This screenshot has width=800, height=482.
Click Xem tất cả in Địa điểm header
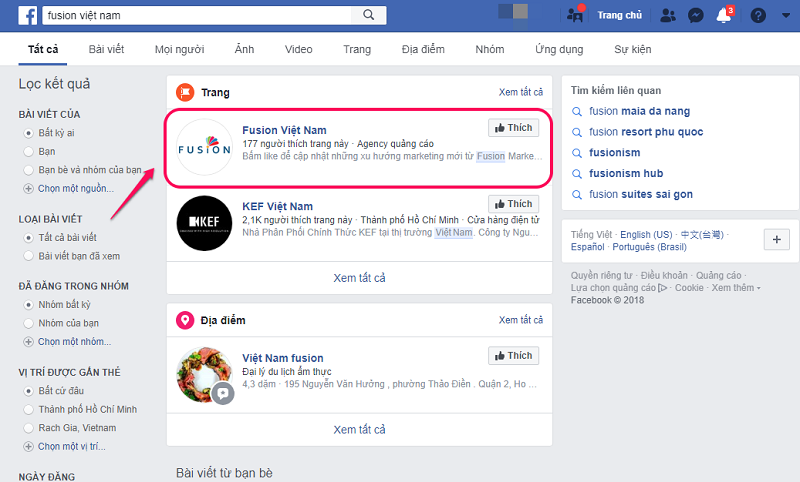[x=520, y=320]
